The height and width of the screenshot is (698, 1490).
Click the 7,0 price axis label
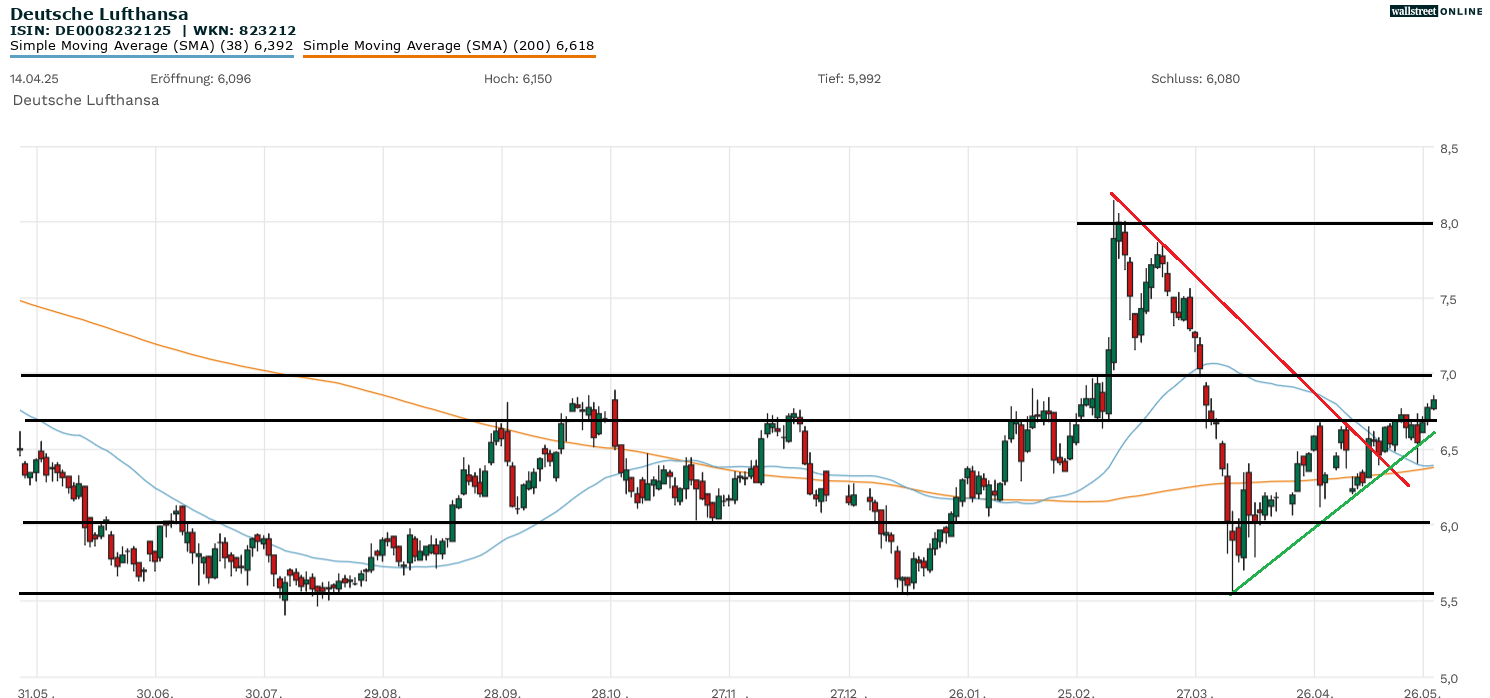click(1448, 375)
